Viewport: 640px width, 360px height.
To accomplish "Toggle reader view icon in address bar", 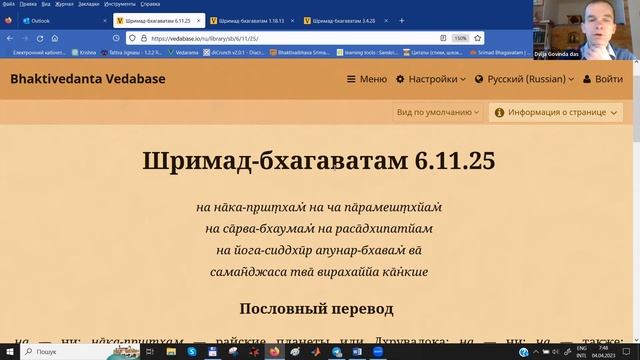I will tap(443, 38).
